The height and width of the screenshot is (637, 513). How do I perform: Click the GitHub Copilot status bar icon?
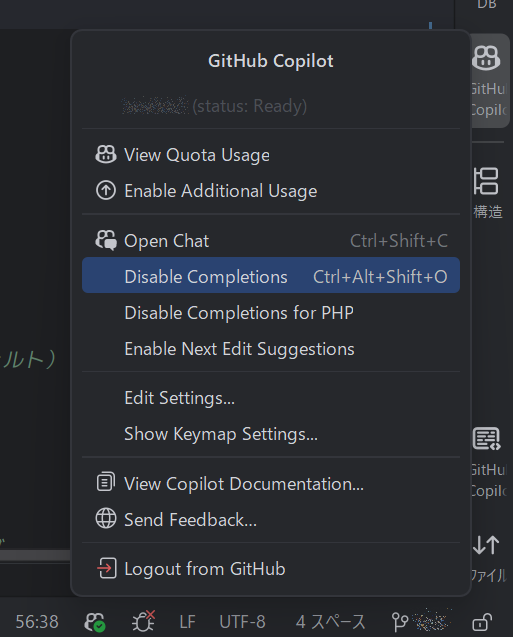(95, 622)
